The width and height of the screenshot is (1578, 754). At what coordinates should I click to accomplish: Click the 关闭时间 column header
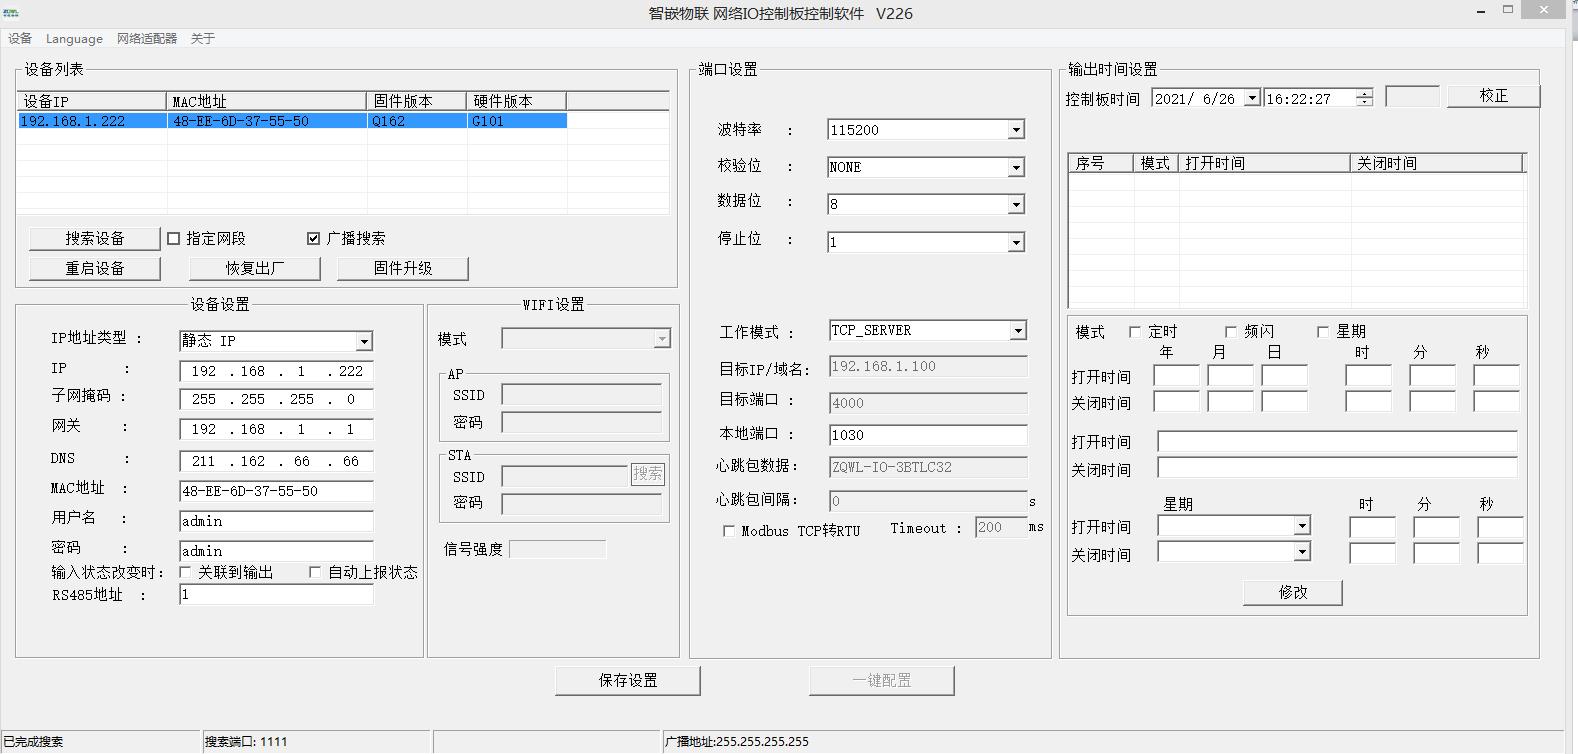[1436, 163]
